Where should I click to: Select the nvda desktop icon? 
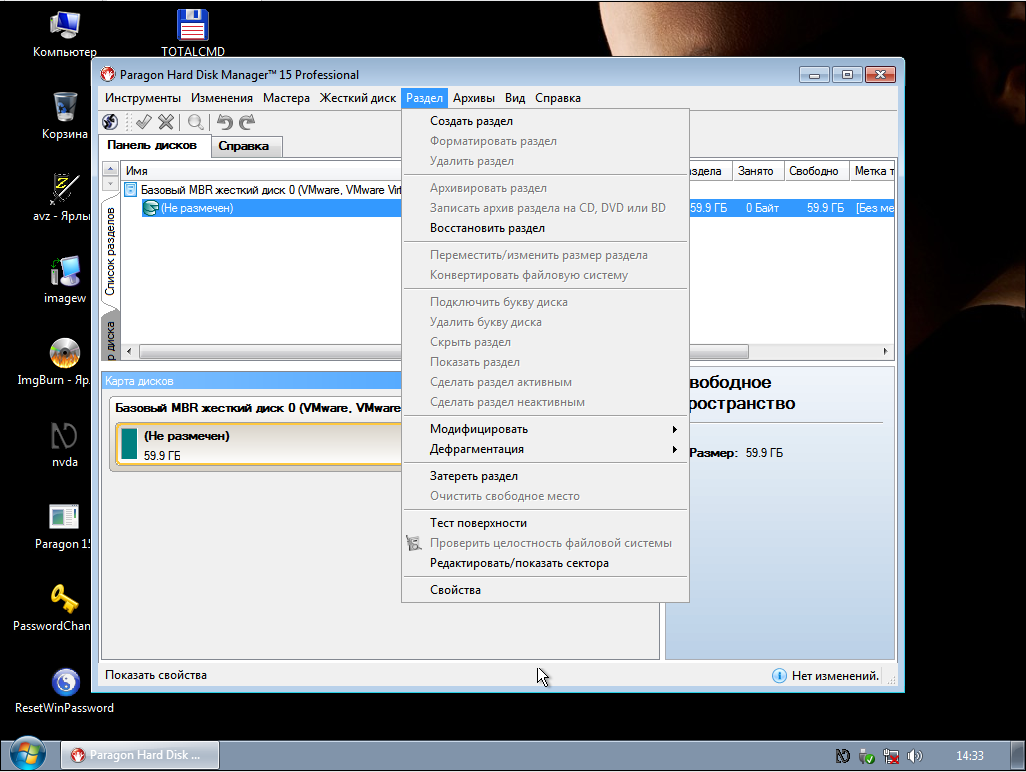(x=65, y=444)
